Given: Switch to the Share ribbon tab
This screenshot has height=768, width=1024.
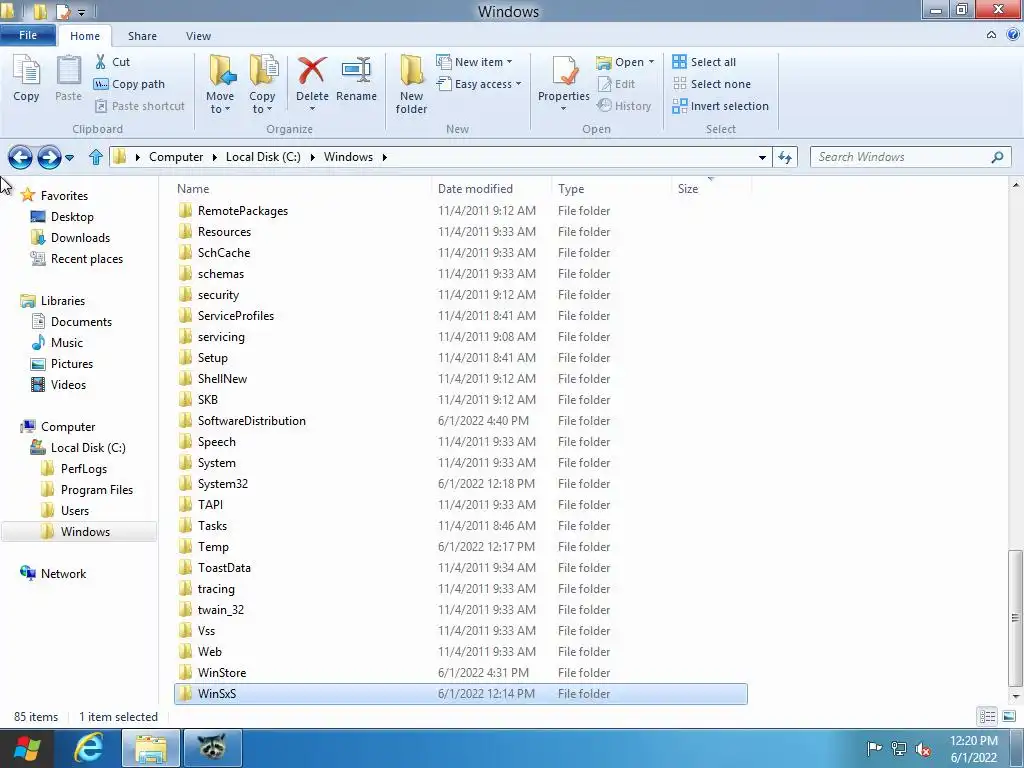Looking at the screenshot, I should point(142,36).
